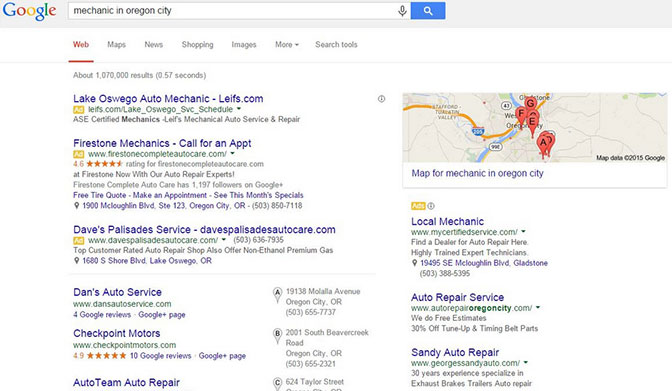Click the search box containing mechanic in oregon city
Image resolution: width=672 pixels, height=391 pixels.
[x=239, y=11]
